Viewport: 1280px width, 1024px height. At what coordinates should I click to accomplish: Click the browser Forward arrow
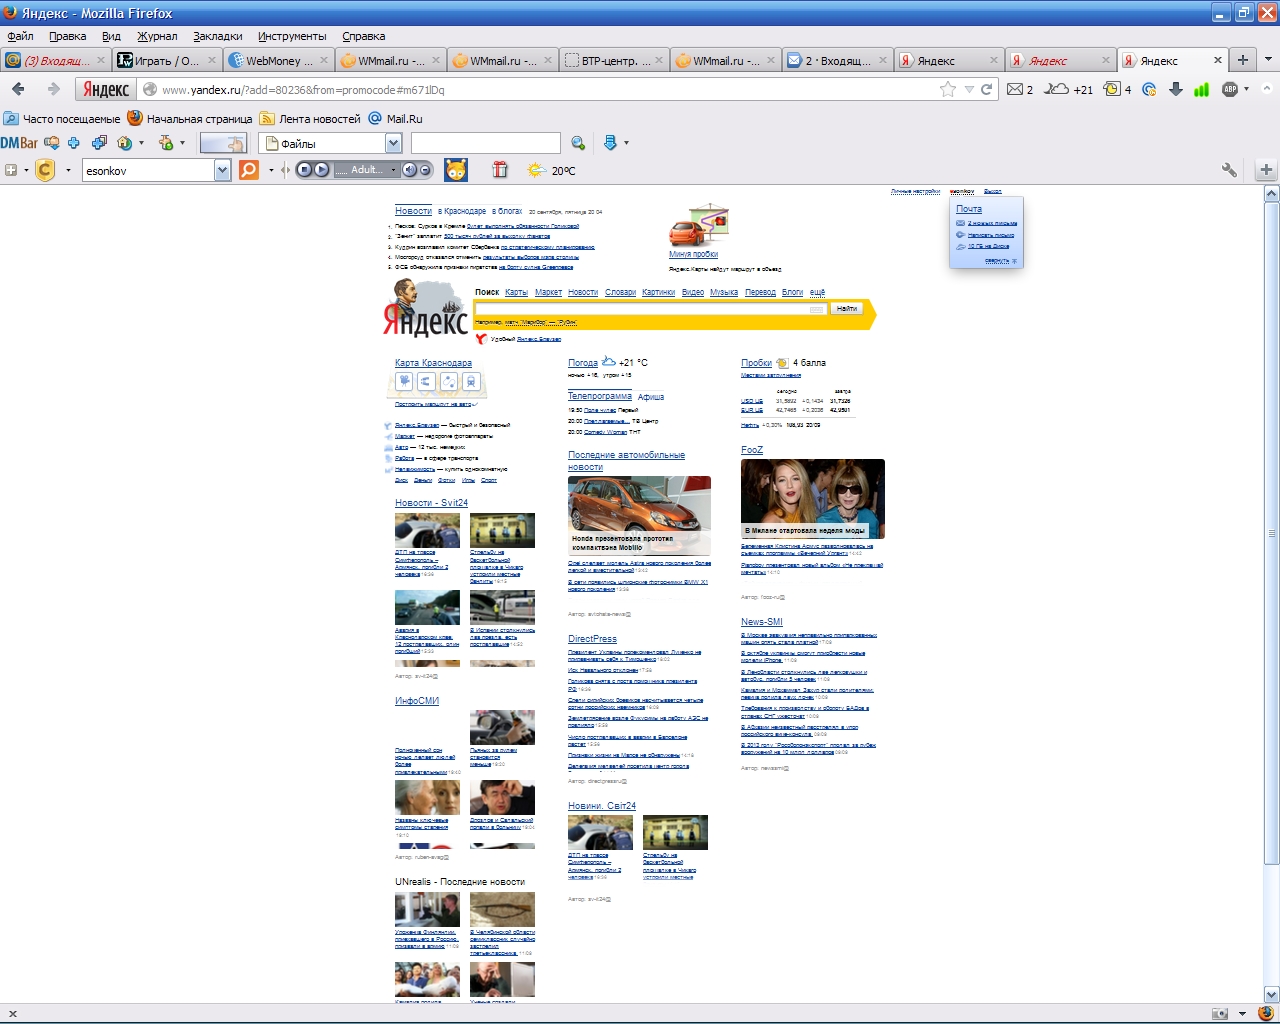click(54, 90)
